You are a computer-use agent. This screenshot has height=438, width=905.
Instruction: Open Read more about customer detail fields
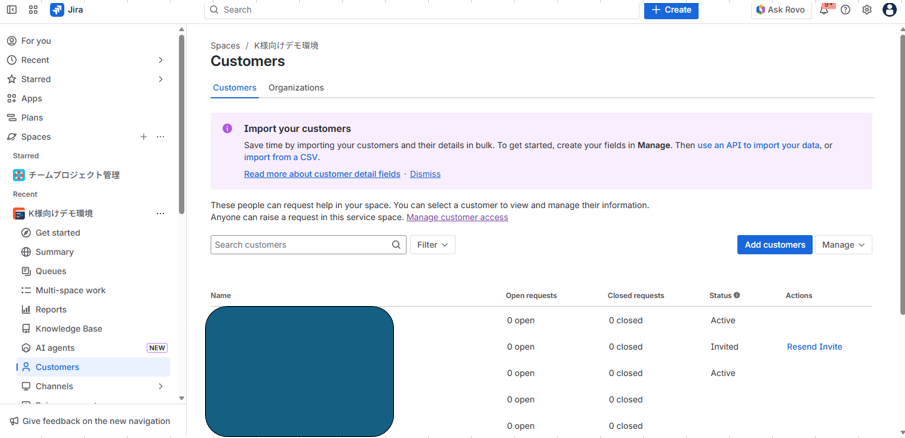322,174
